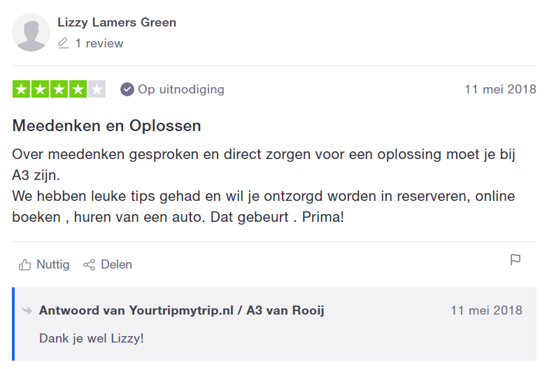Click the Lizzy Lamers Green avatar picture
Image resolution: width=547 pixels, height=369 pixels.
[31, 32]
